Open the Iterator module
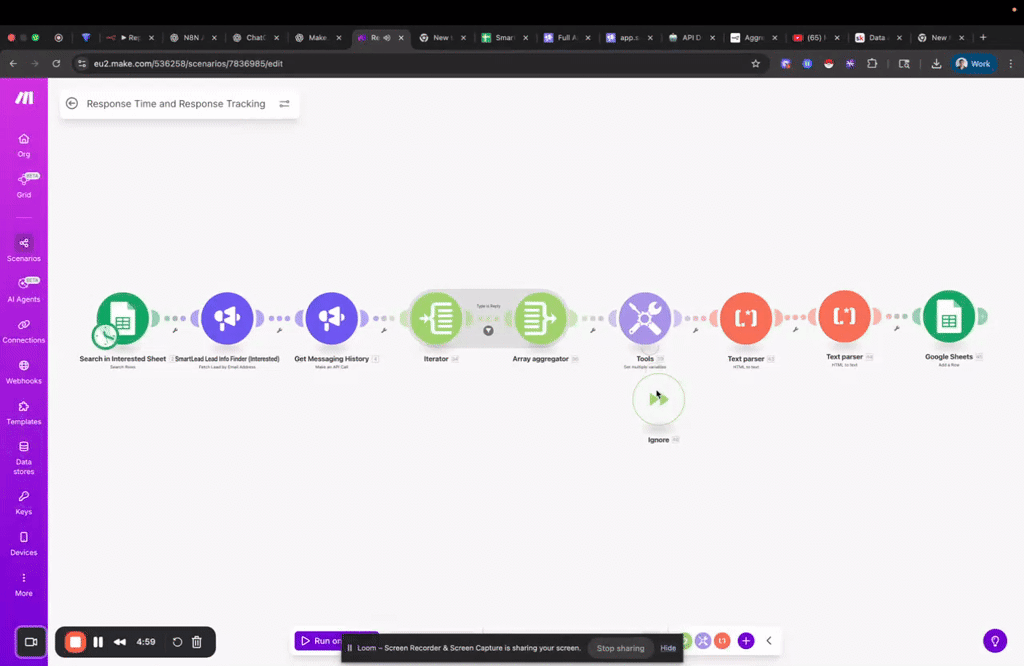 click(436, 318)
